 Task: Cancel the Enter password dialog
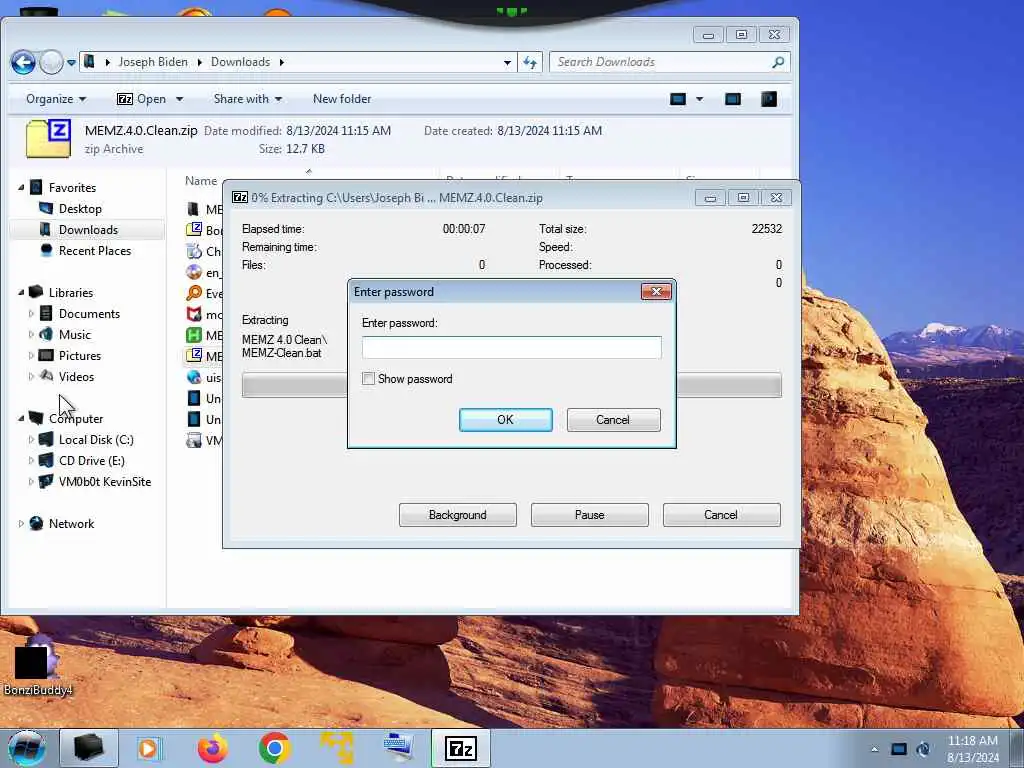(613, 420)
